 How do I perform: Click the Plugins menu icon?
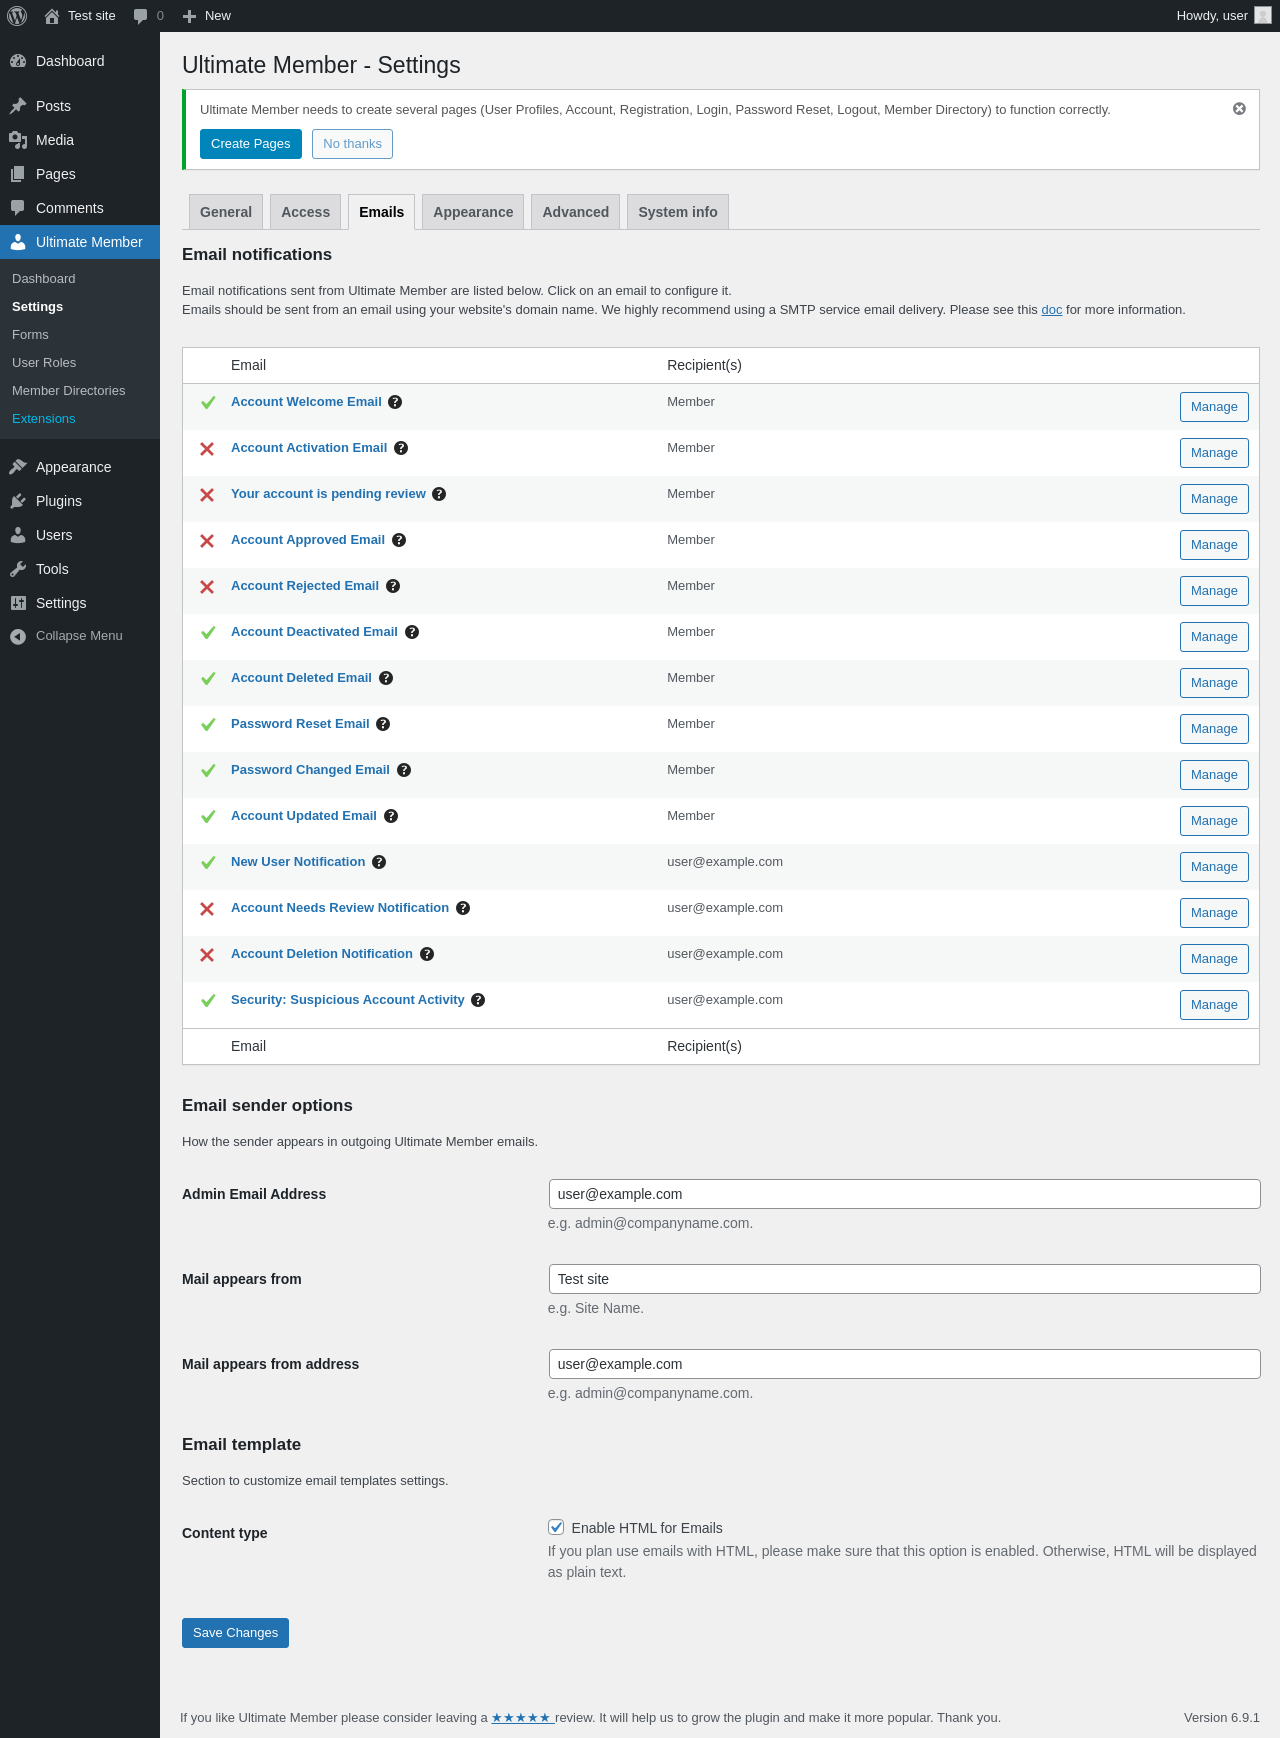coord(18,501)
